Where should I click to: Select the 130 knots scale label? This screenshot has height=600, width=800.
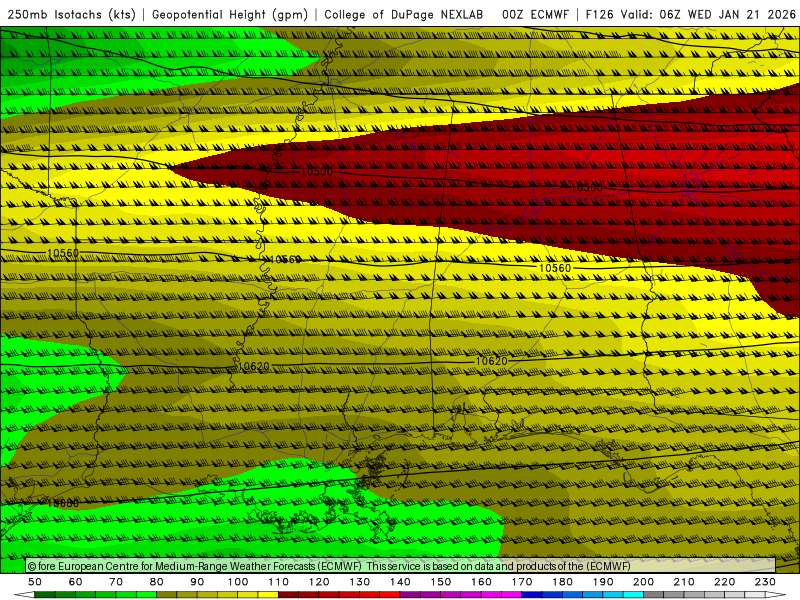(x=360, y=582)
